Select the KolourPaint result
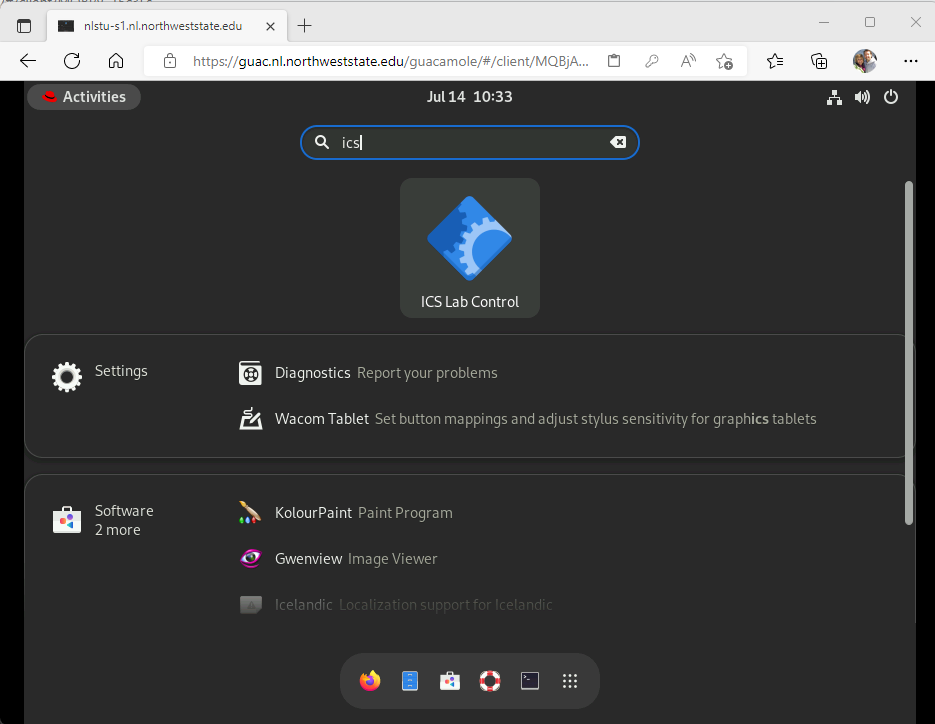Viewport: 935px width, 724px height. 345,513
